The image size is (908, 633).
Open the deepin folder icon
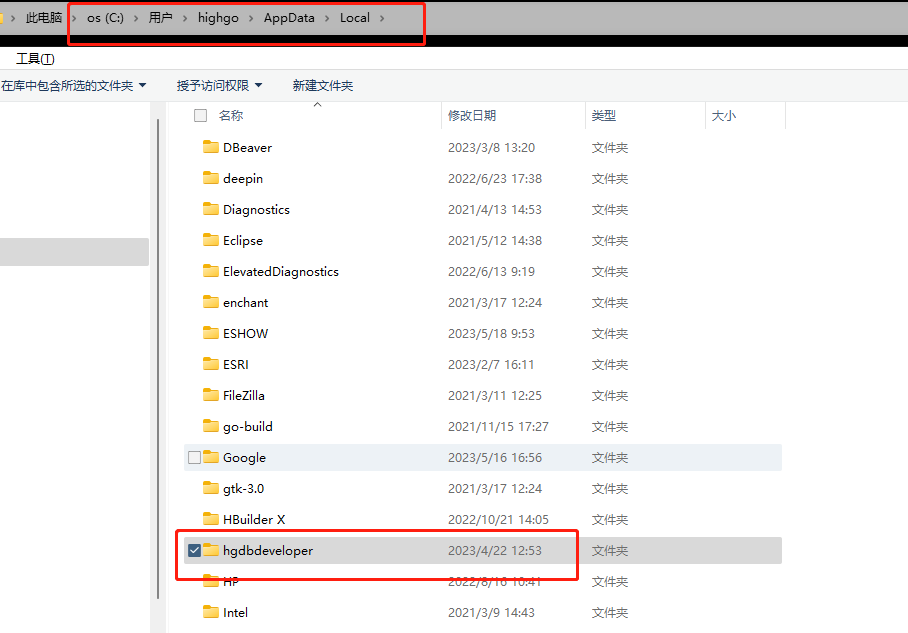click(x=211, y=178)
